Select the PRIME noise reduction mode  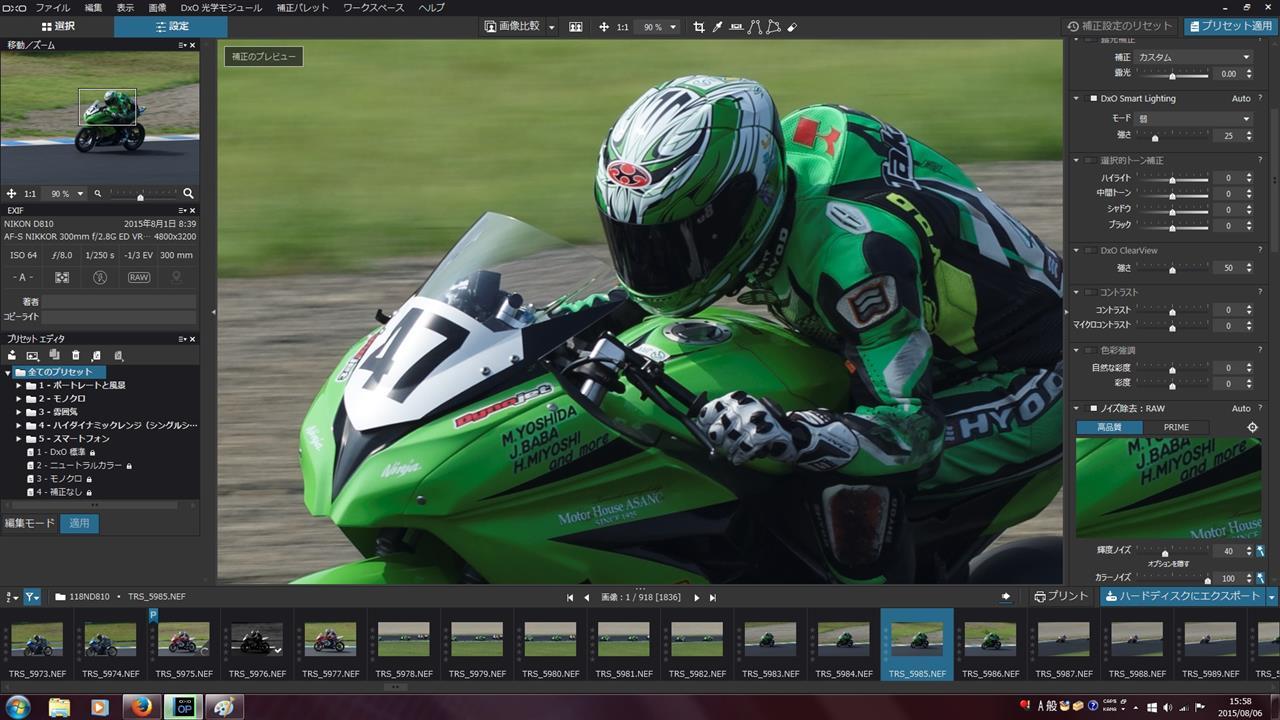pos(1176,427)
